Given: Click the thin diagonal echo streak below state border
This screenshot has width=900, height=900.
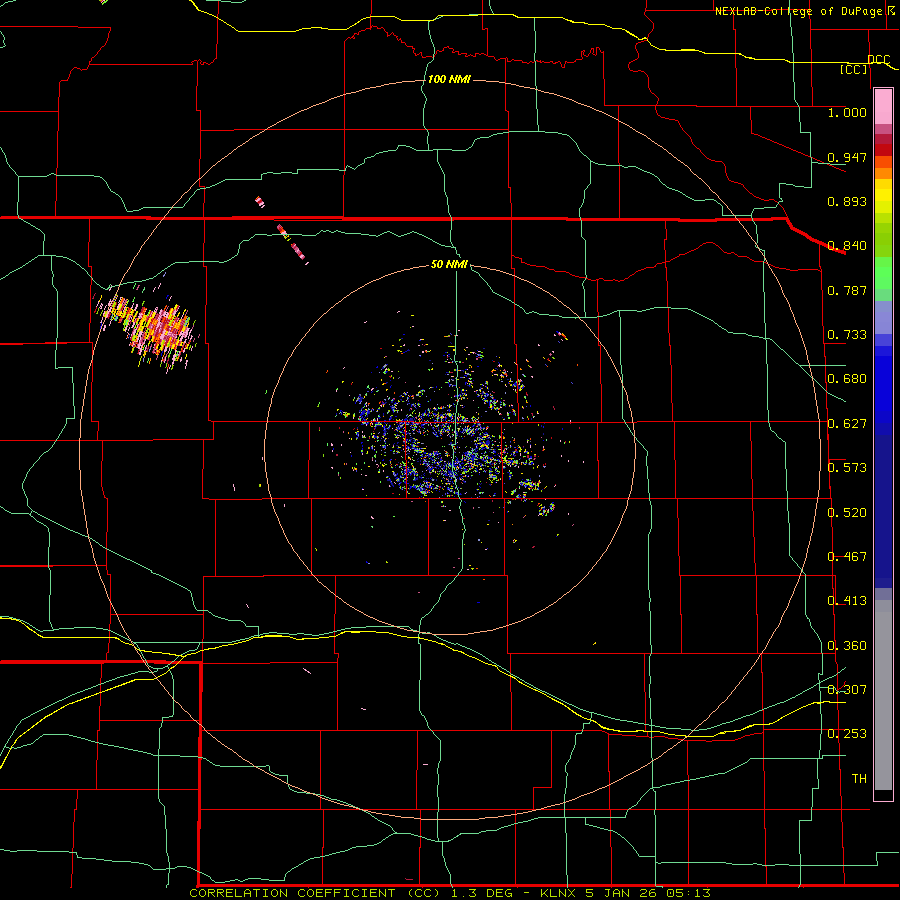Looking at the screenshot, I should click(293, 244).
